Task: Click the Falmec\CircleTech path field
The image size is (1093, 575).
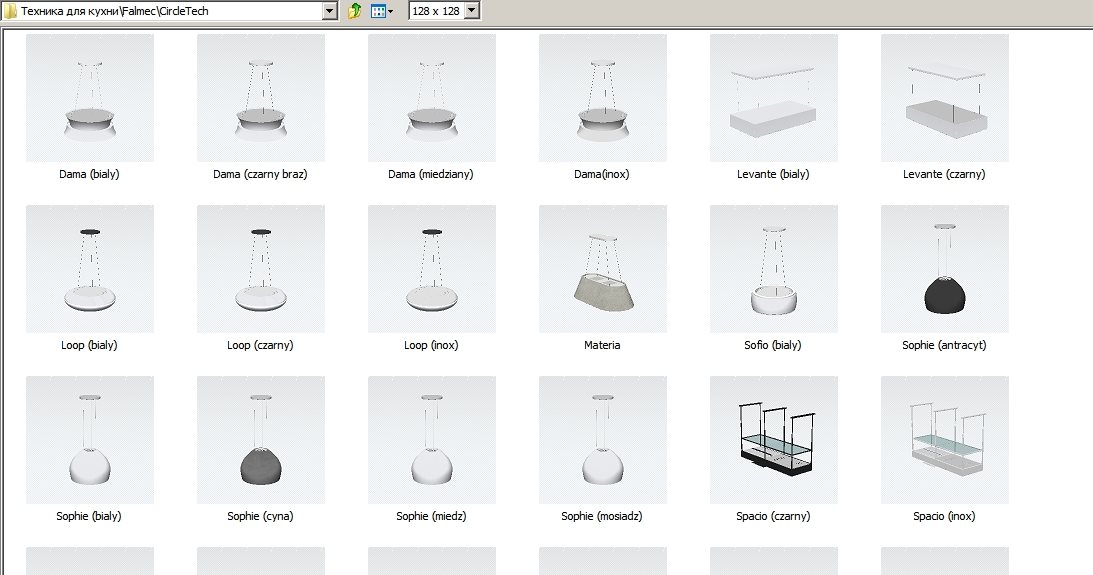Action: tap(170, 10)
